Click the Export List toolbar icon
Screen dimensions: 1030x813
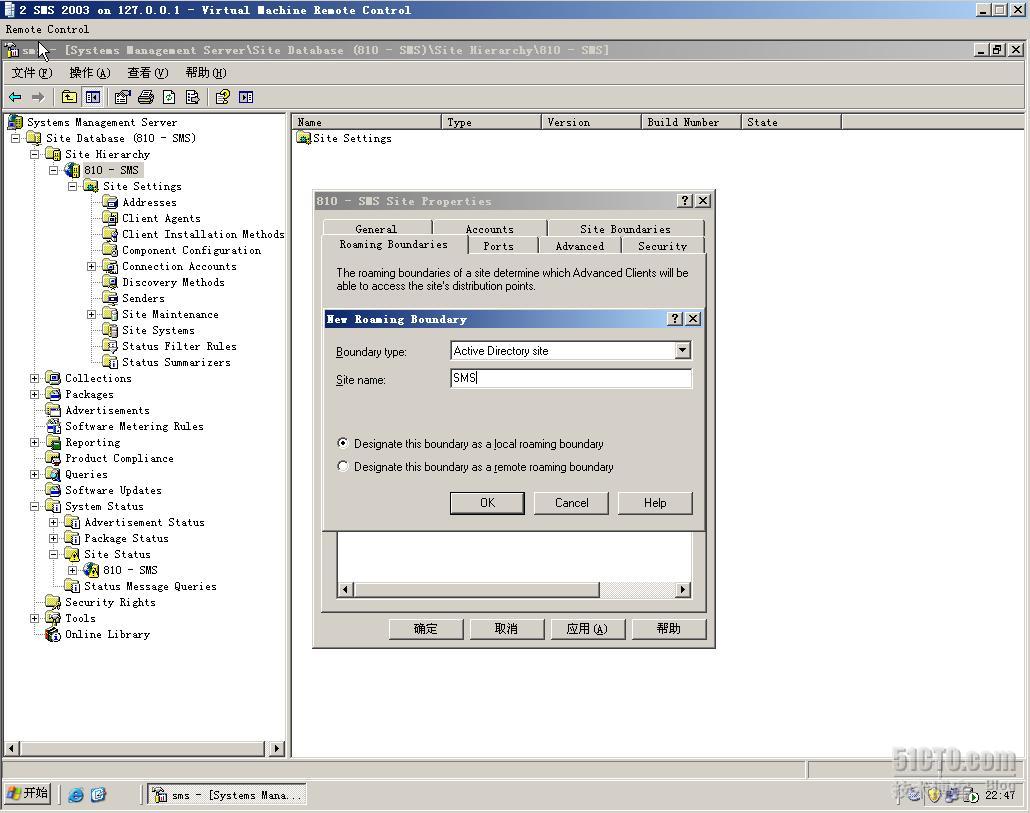click(192, 97)
